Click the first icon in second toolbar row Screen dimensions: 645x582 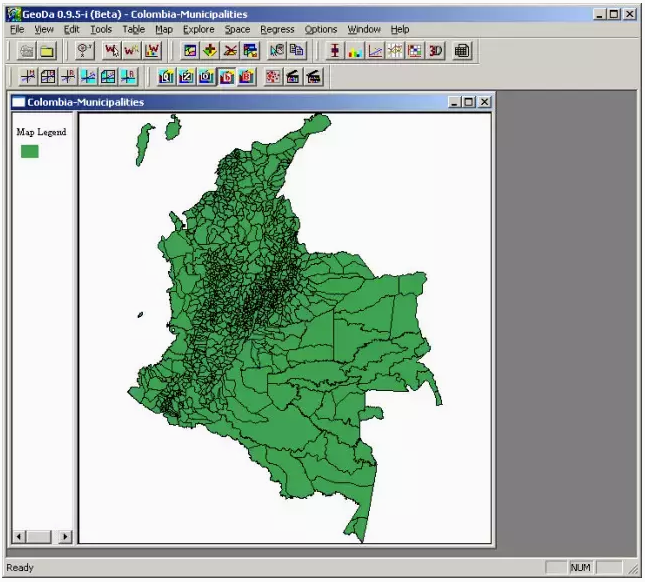(x=27, y=77)
